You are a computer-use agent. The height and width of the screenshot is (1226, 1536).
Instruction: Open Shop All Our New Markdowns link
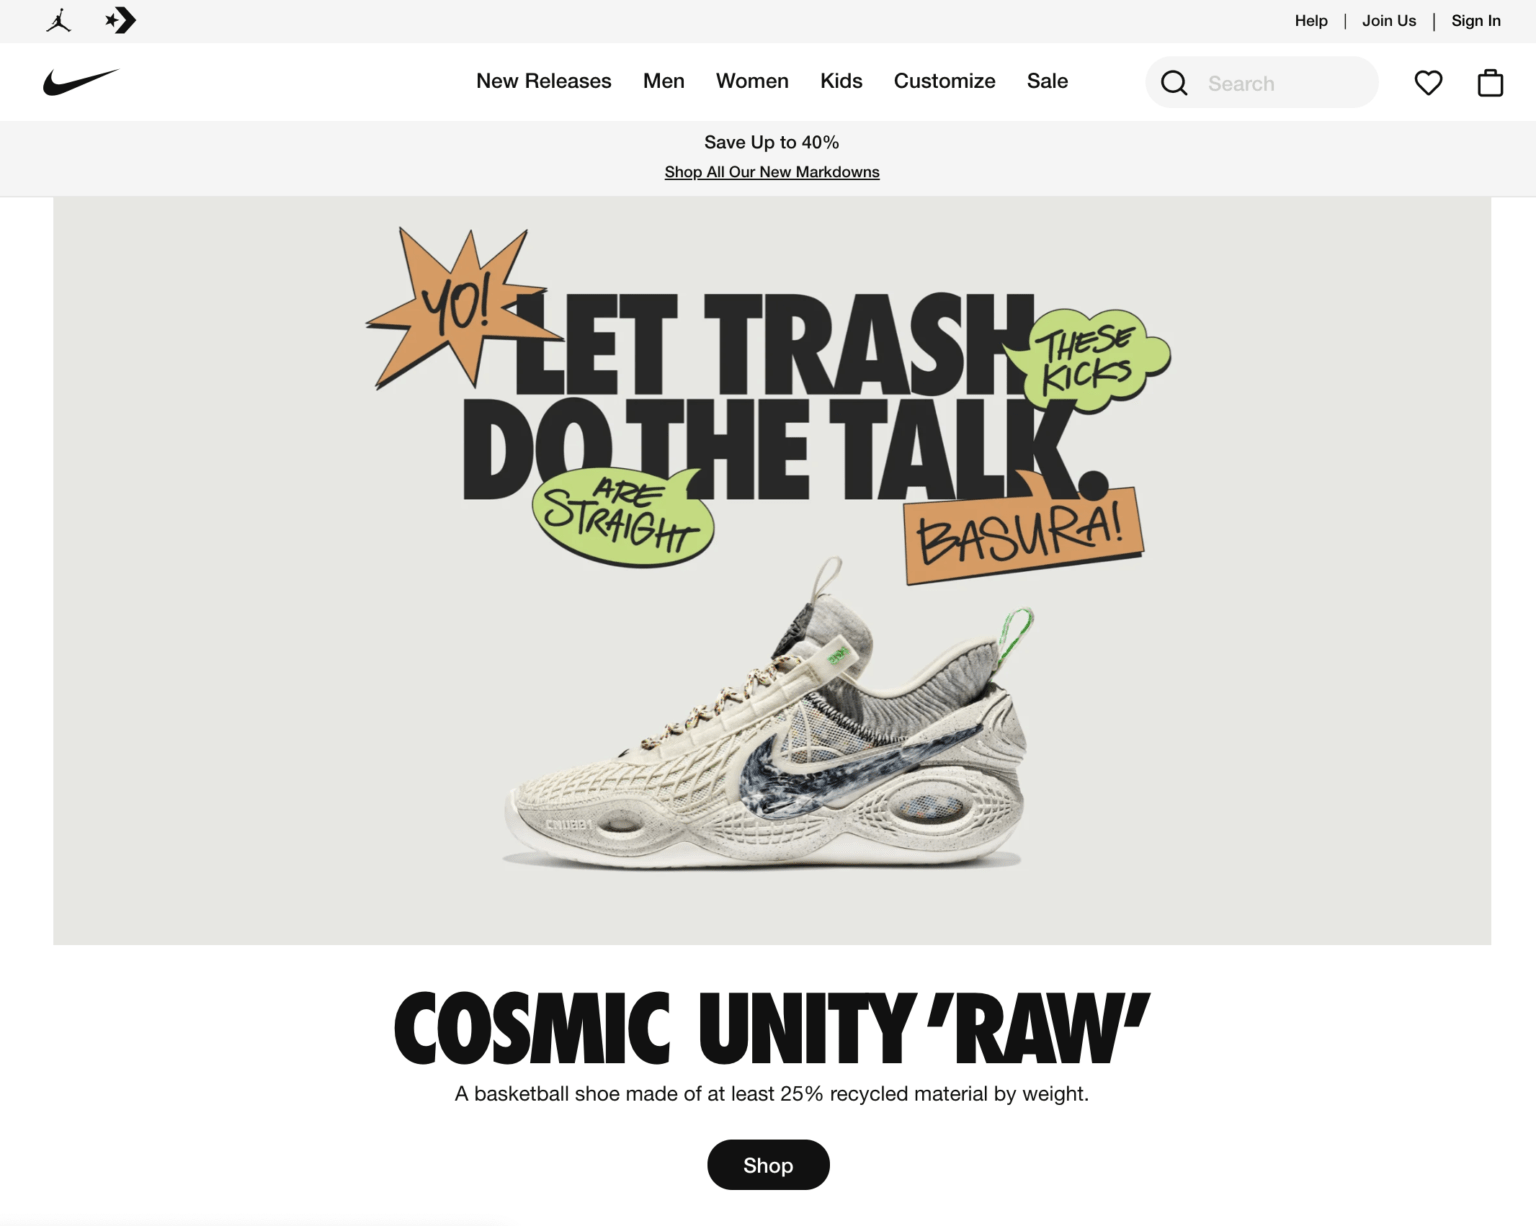[772, 172]
